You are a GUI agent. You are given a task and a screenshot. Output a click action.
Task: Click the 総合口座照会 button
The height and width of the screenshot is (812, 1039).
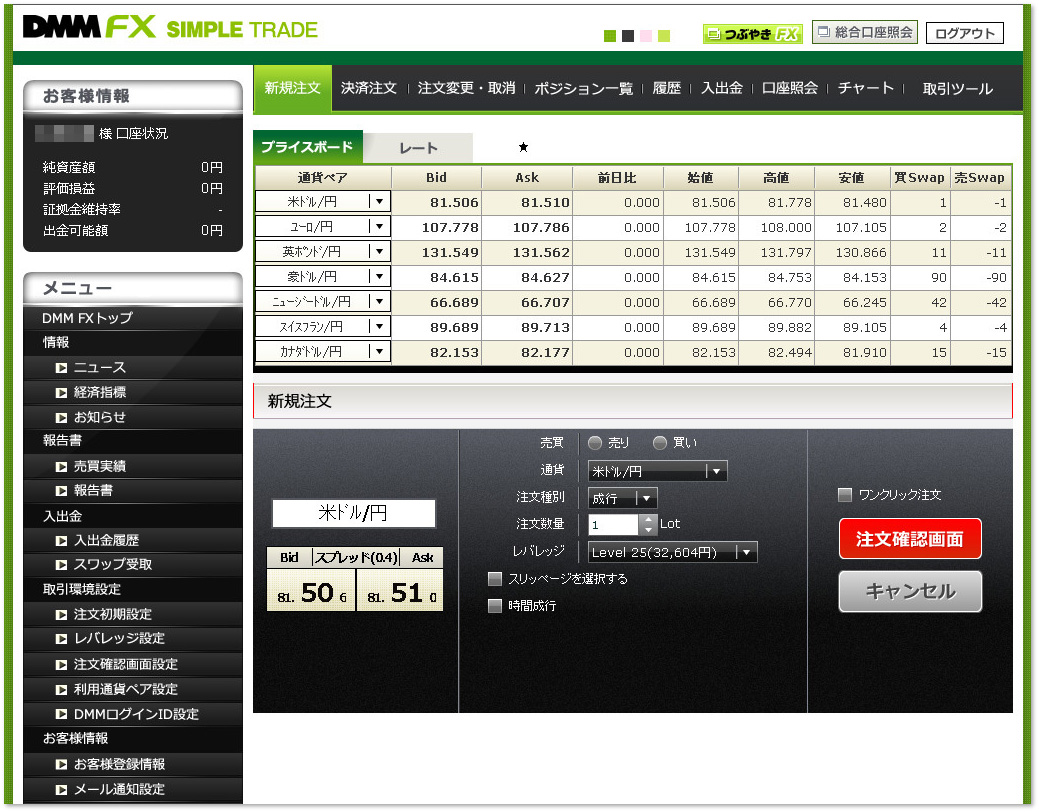pyautogui.click(x=865, y=32)
